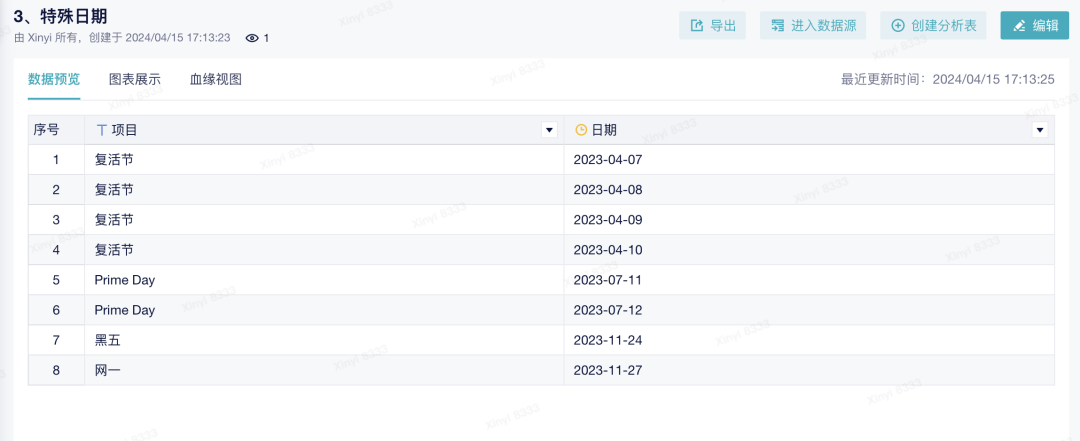The height and width of the screenshot is (441, 1080).
Task: Click row number 8 cell
Action: coord(56,370)
